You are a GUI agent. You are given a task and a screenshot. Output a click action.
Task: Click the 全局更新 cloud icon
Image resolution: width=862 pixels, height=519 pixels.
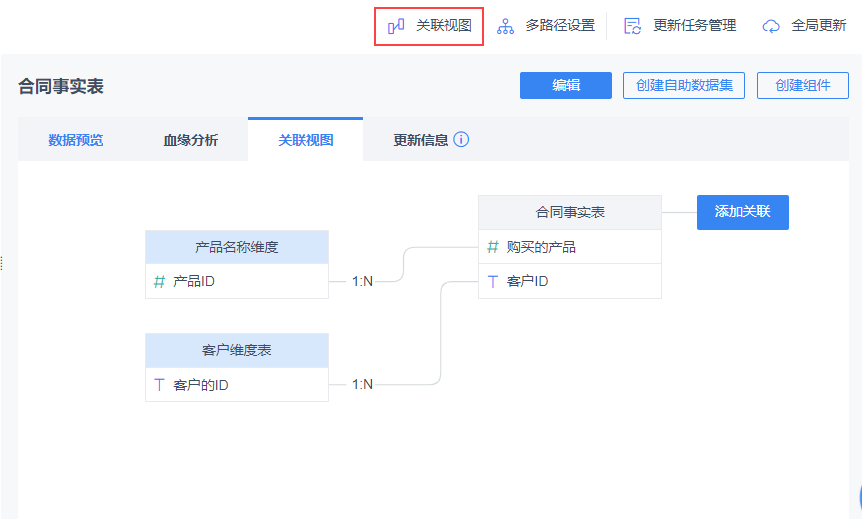pyautogui.click(x=771, y=26)
